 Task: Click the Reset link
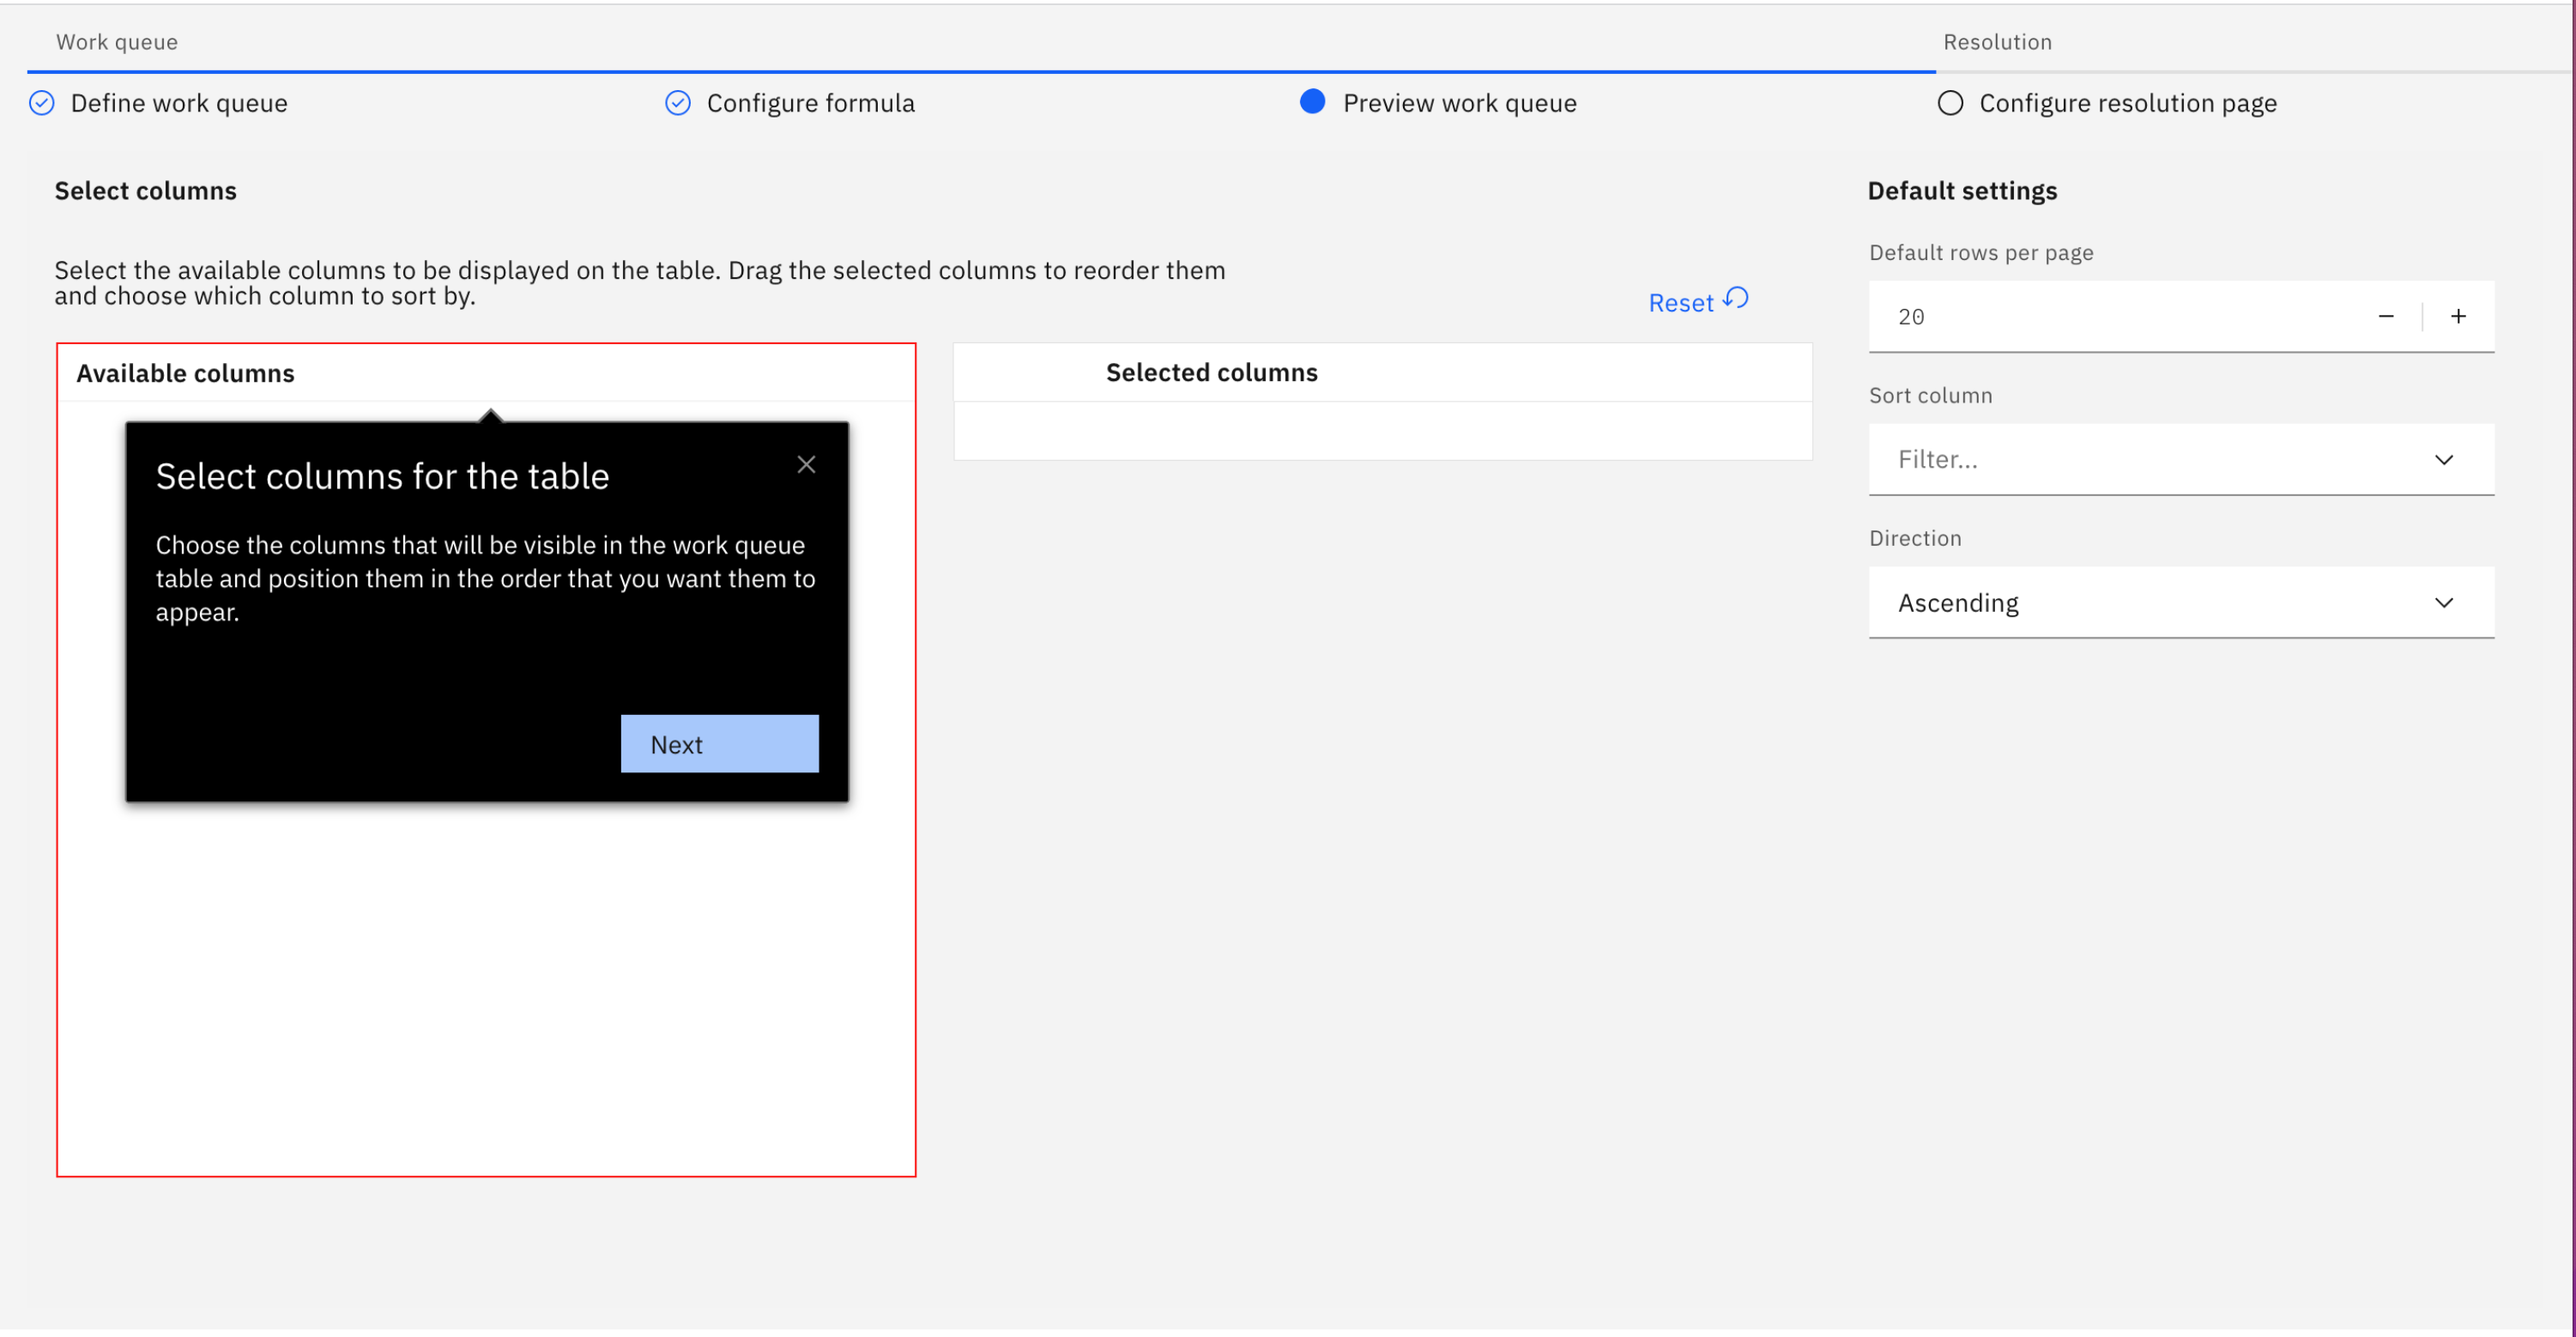(1681, 303)
